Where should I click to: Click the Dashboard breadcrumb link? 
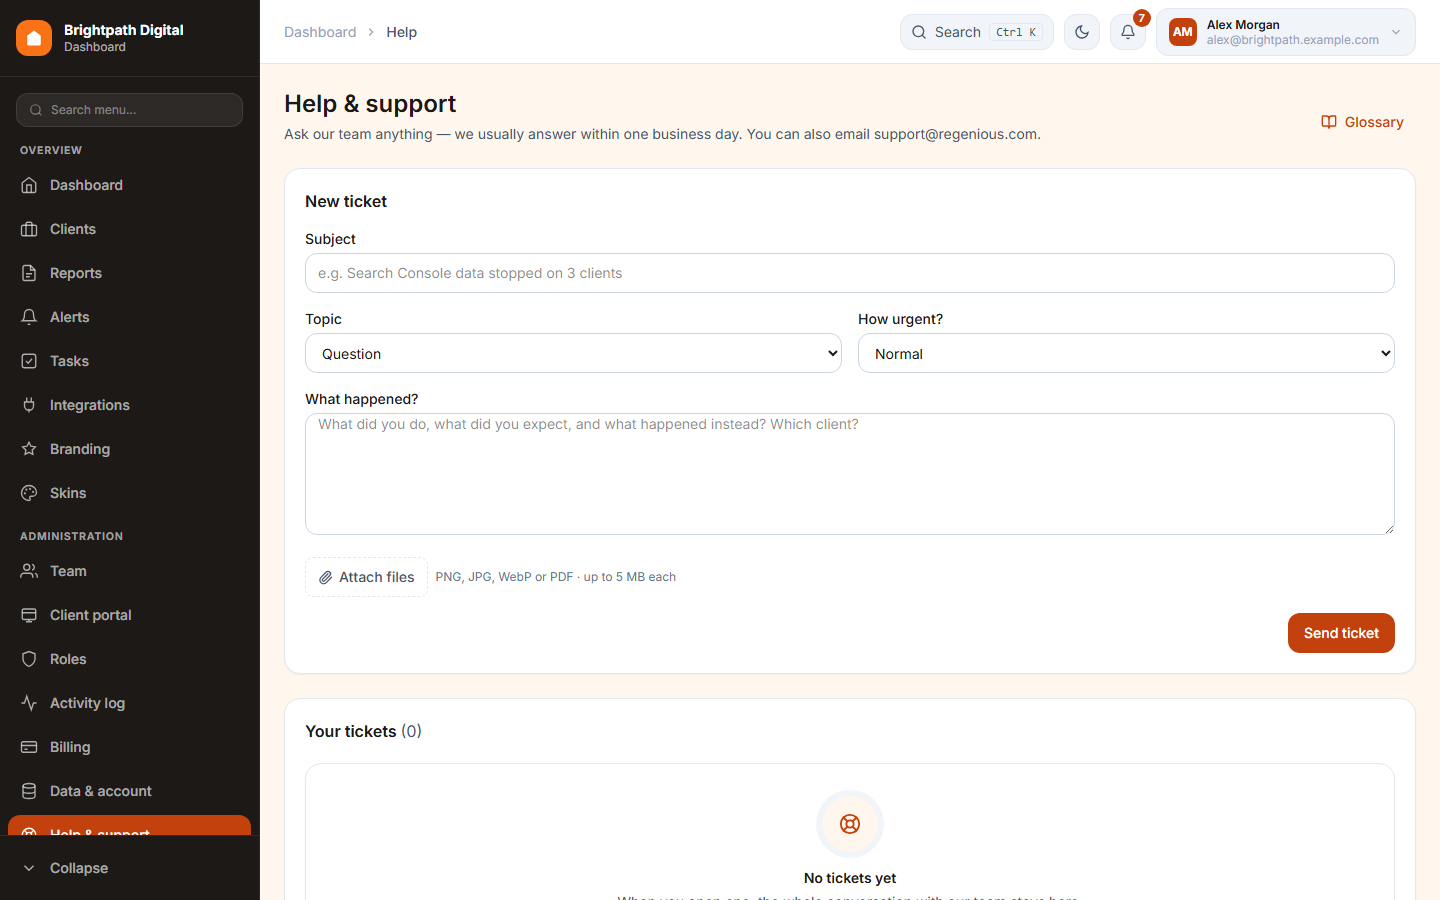[x=320, y=32]
